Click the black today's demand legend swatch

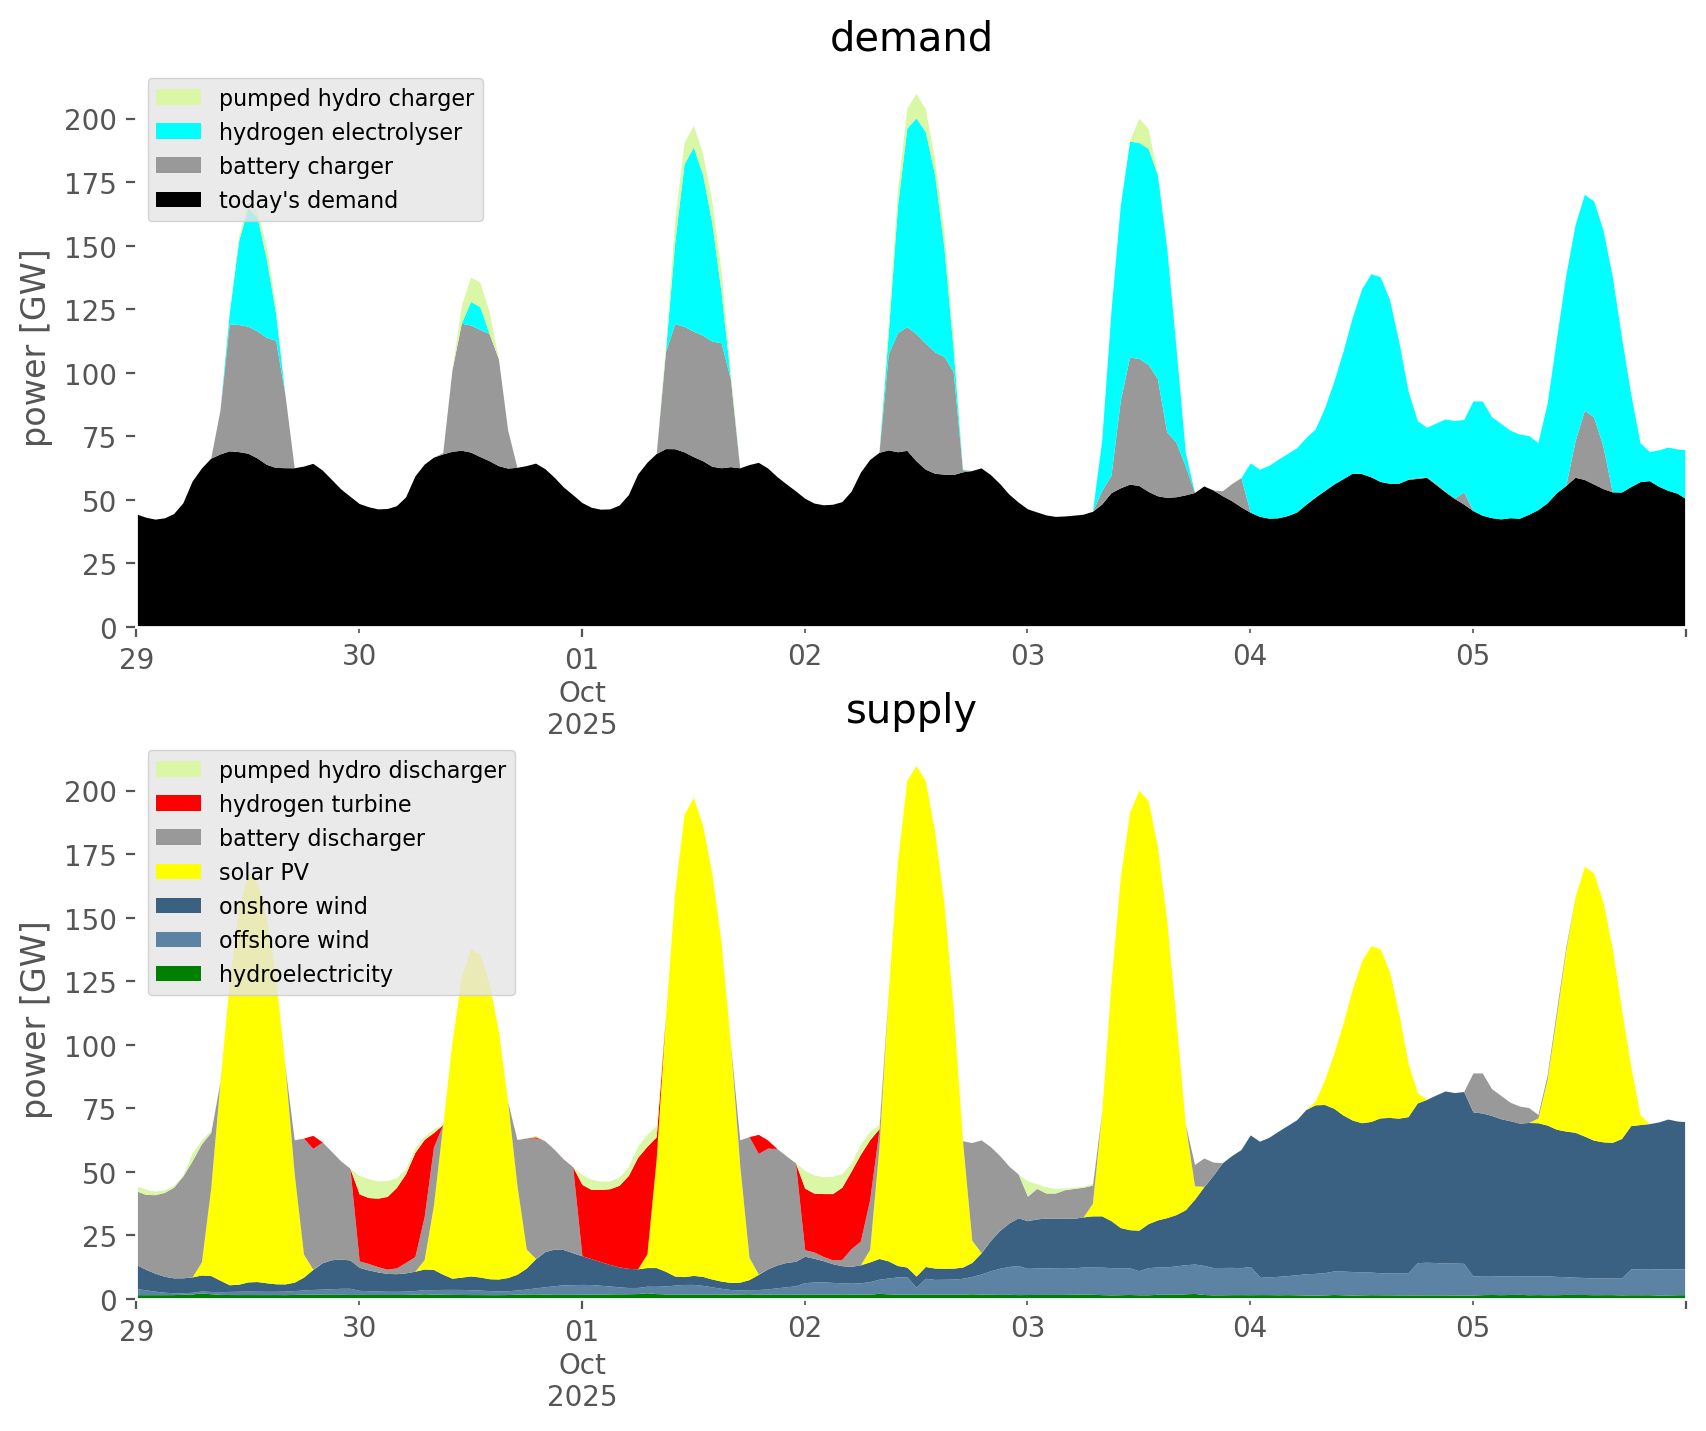tap(179, 200)
